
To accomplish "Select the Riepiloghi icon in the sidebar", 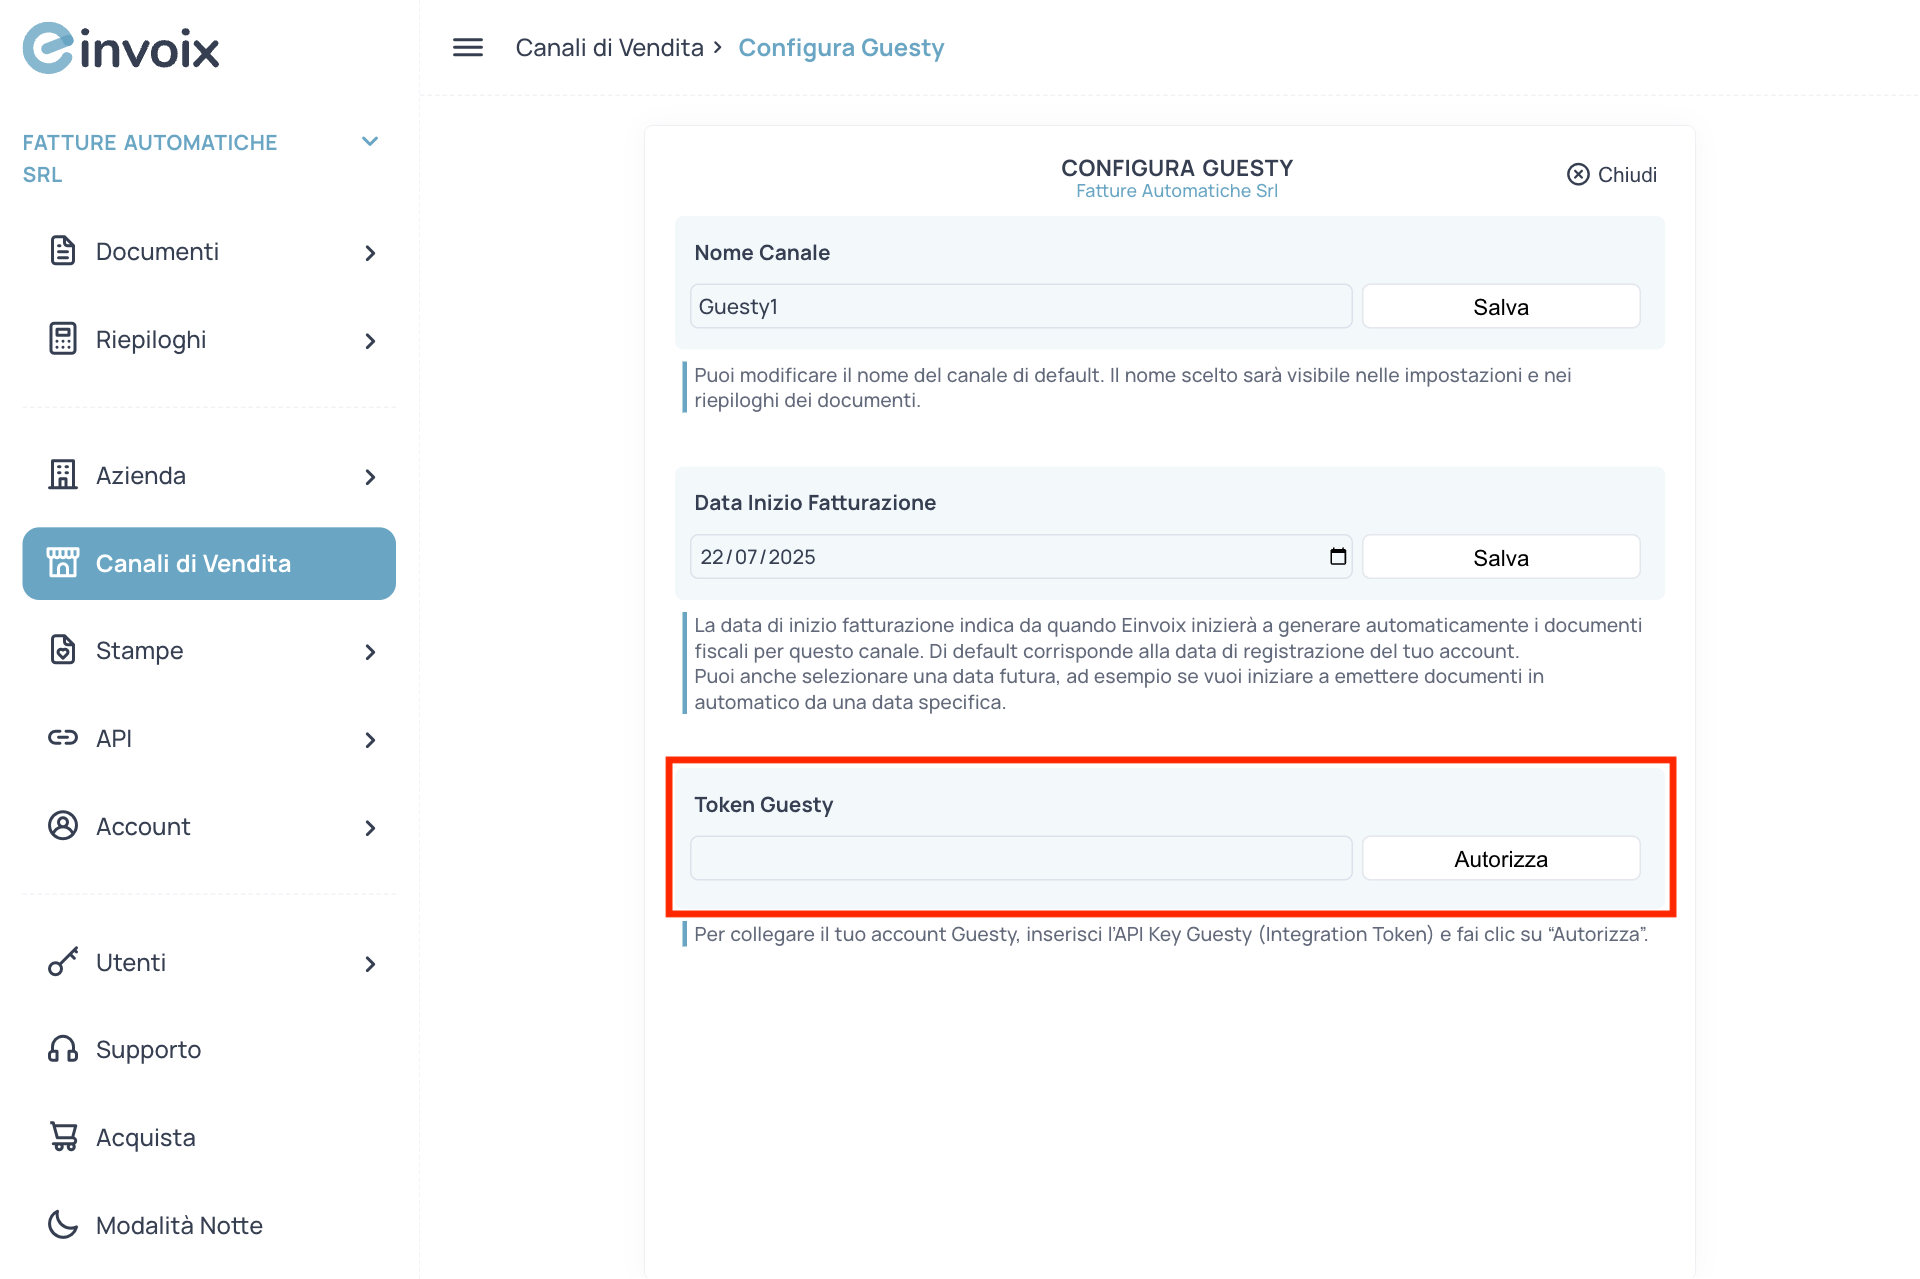I will point(62,339).
